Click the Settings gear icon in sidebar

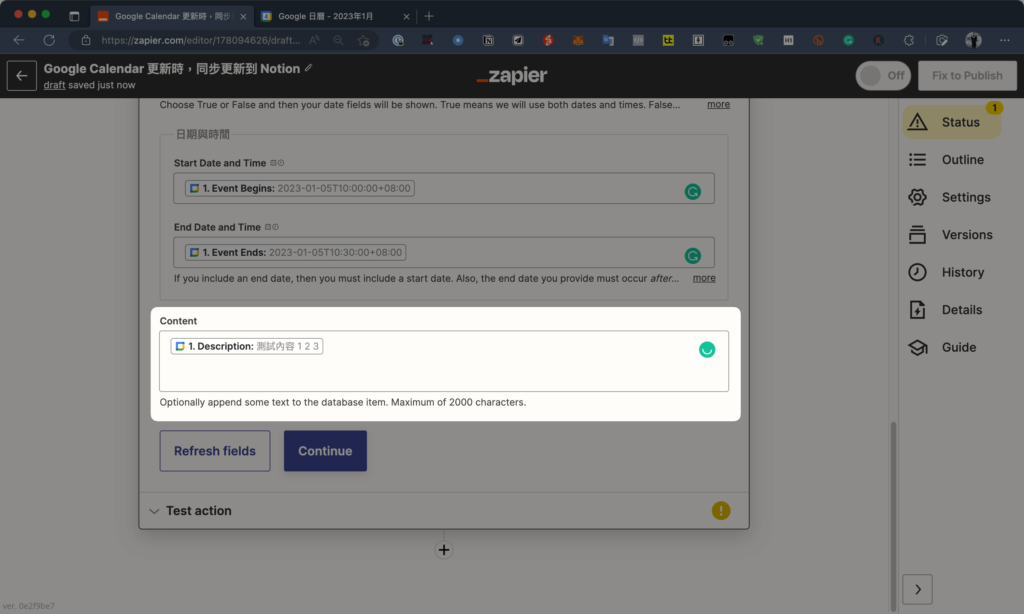(918, 197)
